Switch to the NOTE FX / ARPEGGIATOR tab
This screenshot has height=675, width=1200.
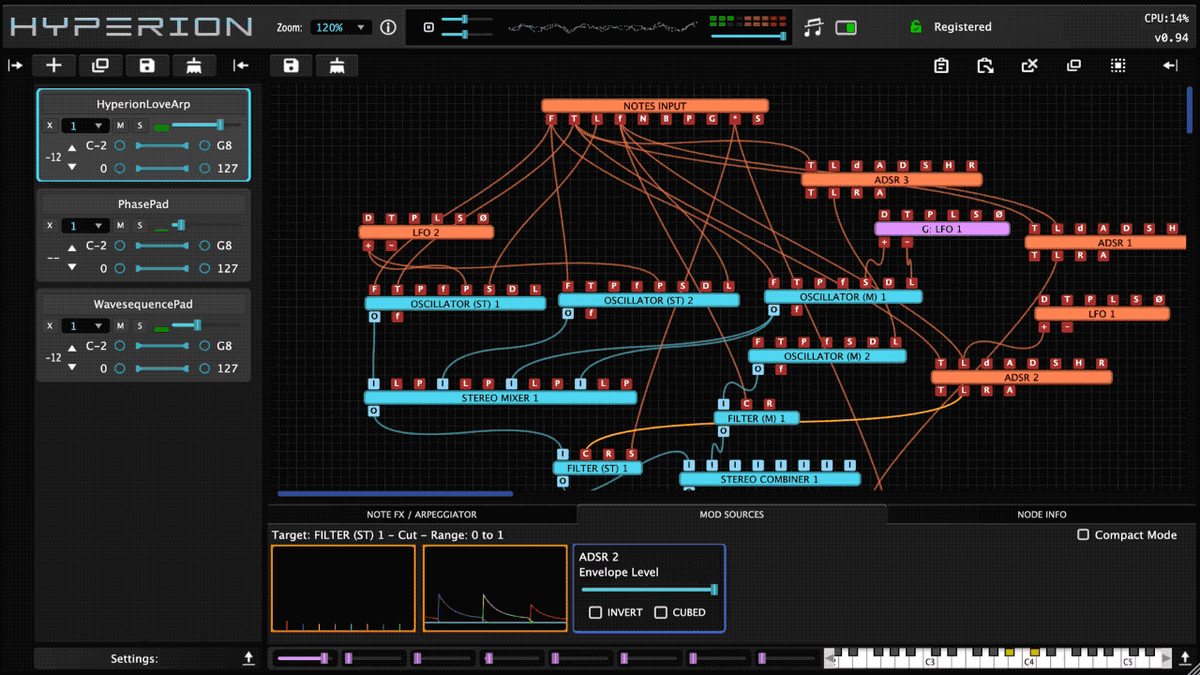pos(422,514)
